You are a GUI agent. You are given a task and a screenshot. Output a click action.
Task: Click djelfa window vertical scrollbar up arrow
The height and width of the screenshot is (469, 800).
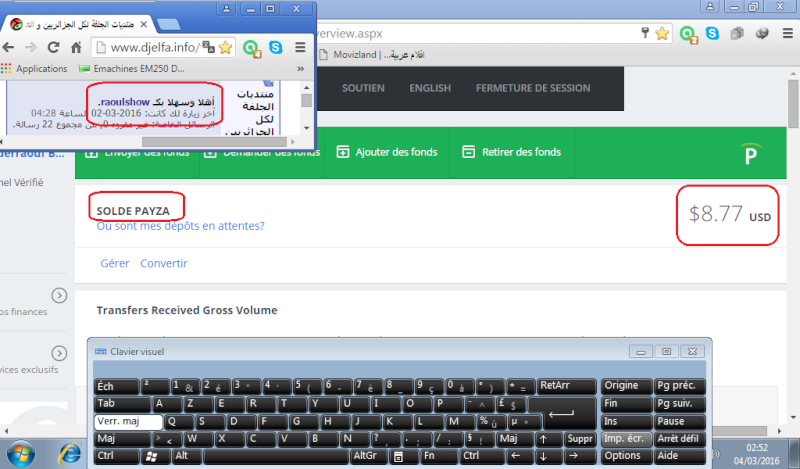pyautogui.click(x=307, y=87)
